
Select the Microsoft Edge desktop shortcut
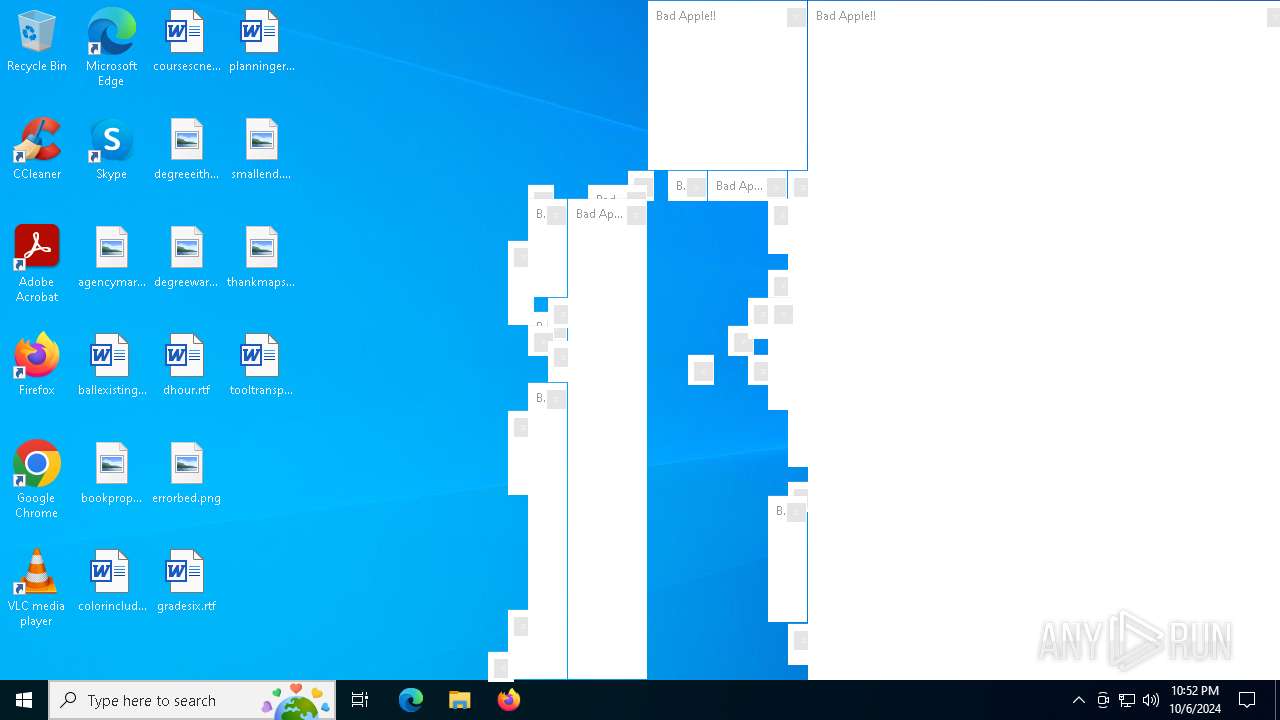click(111, 48)
